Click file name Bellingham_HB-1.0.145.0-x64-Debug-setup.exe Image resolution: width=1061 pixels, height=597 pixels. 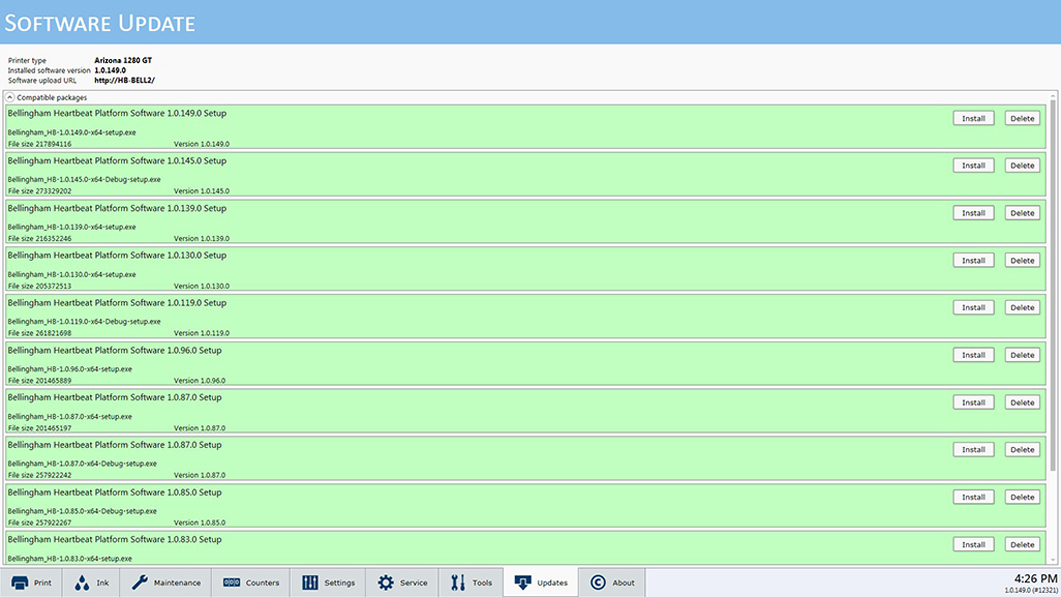click(x=84, y=180)
